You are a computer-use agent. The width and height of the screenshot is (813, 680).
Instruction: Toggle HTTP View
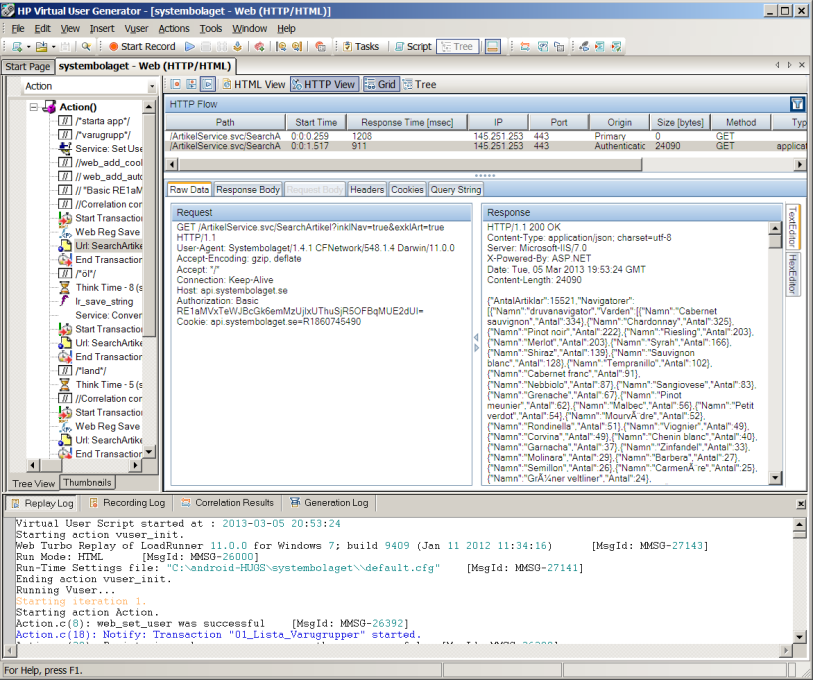325,84
